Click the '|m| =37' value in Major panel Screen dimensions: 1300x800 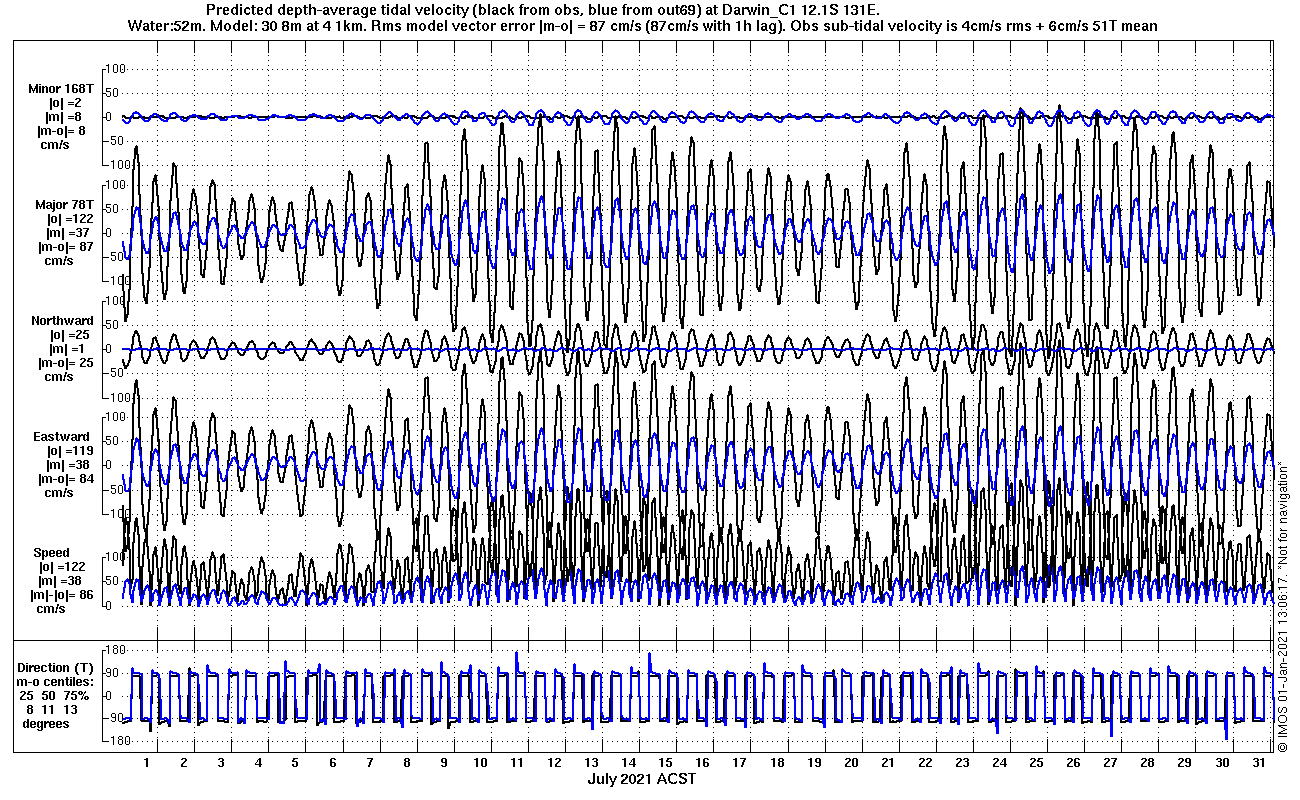point(68,232)
